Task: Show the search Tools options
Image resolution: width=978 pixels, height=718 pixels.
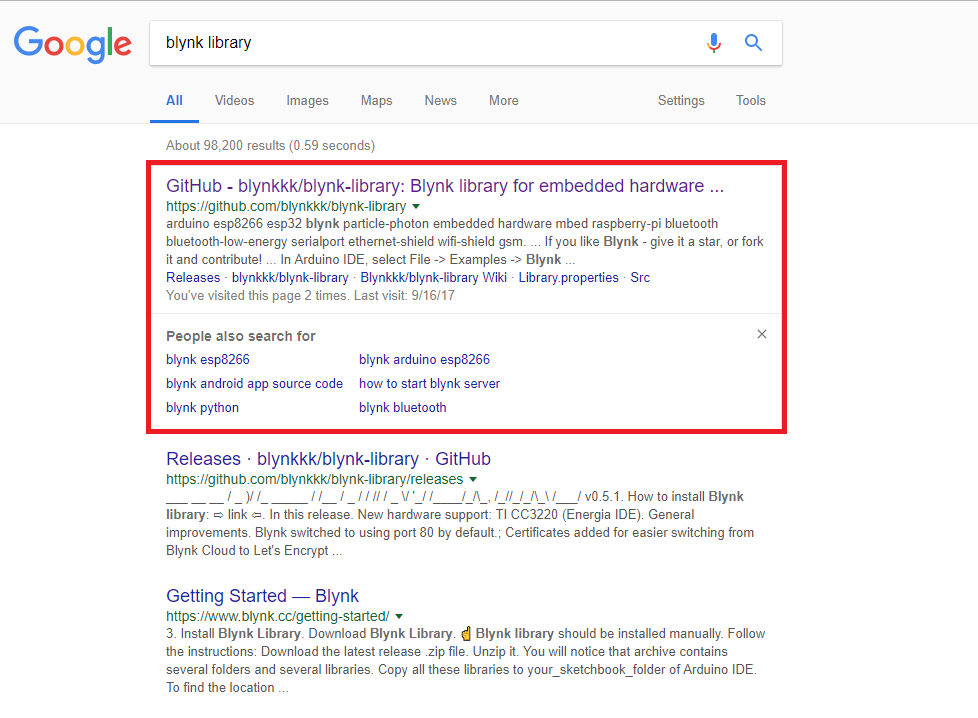Action: tap(750, 101)
